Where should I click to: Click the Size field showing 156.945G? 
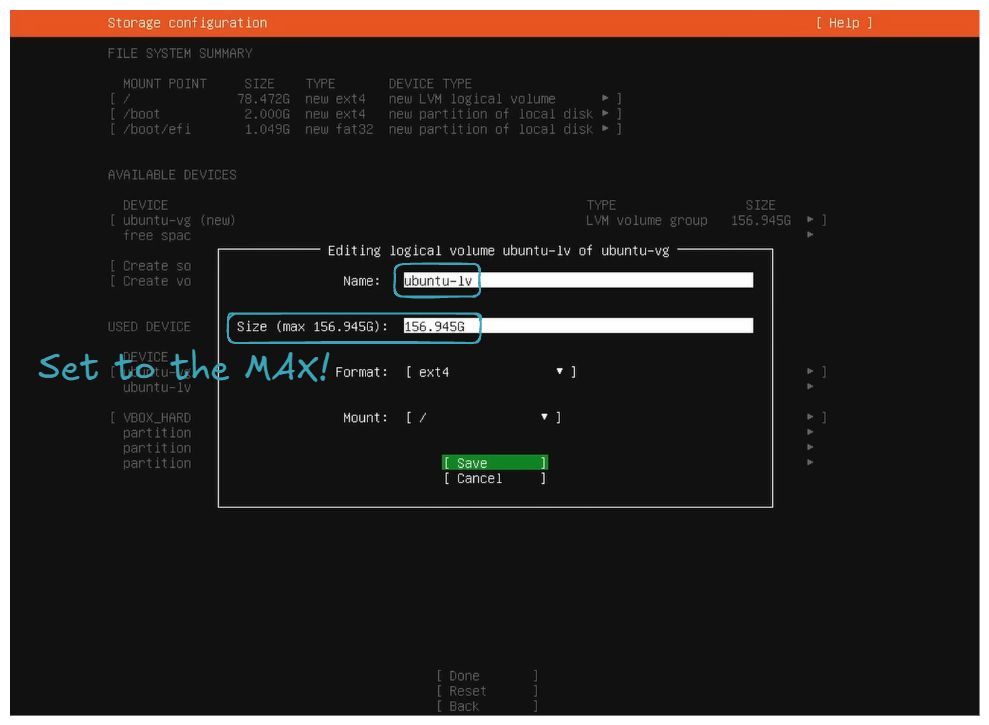[x=577, y=326]
